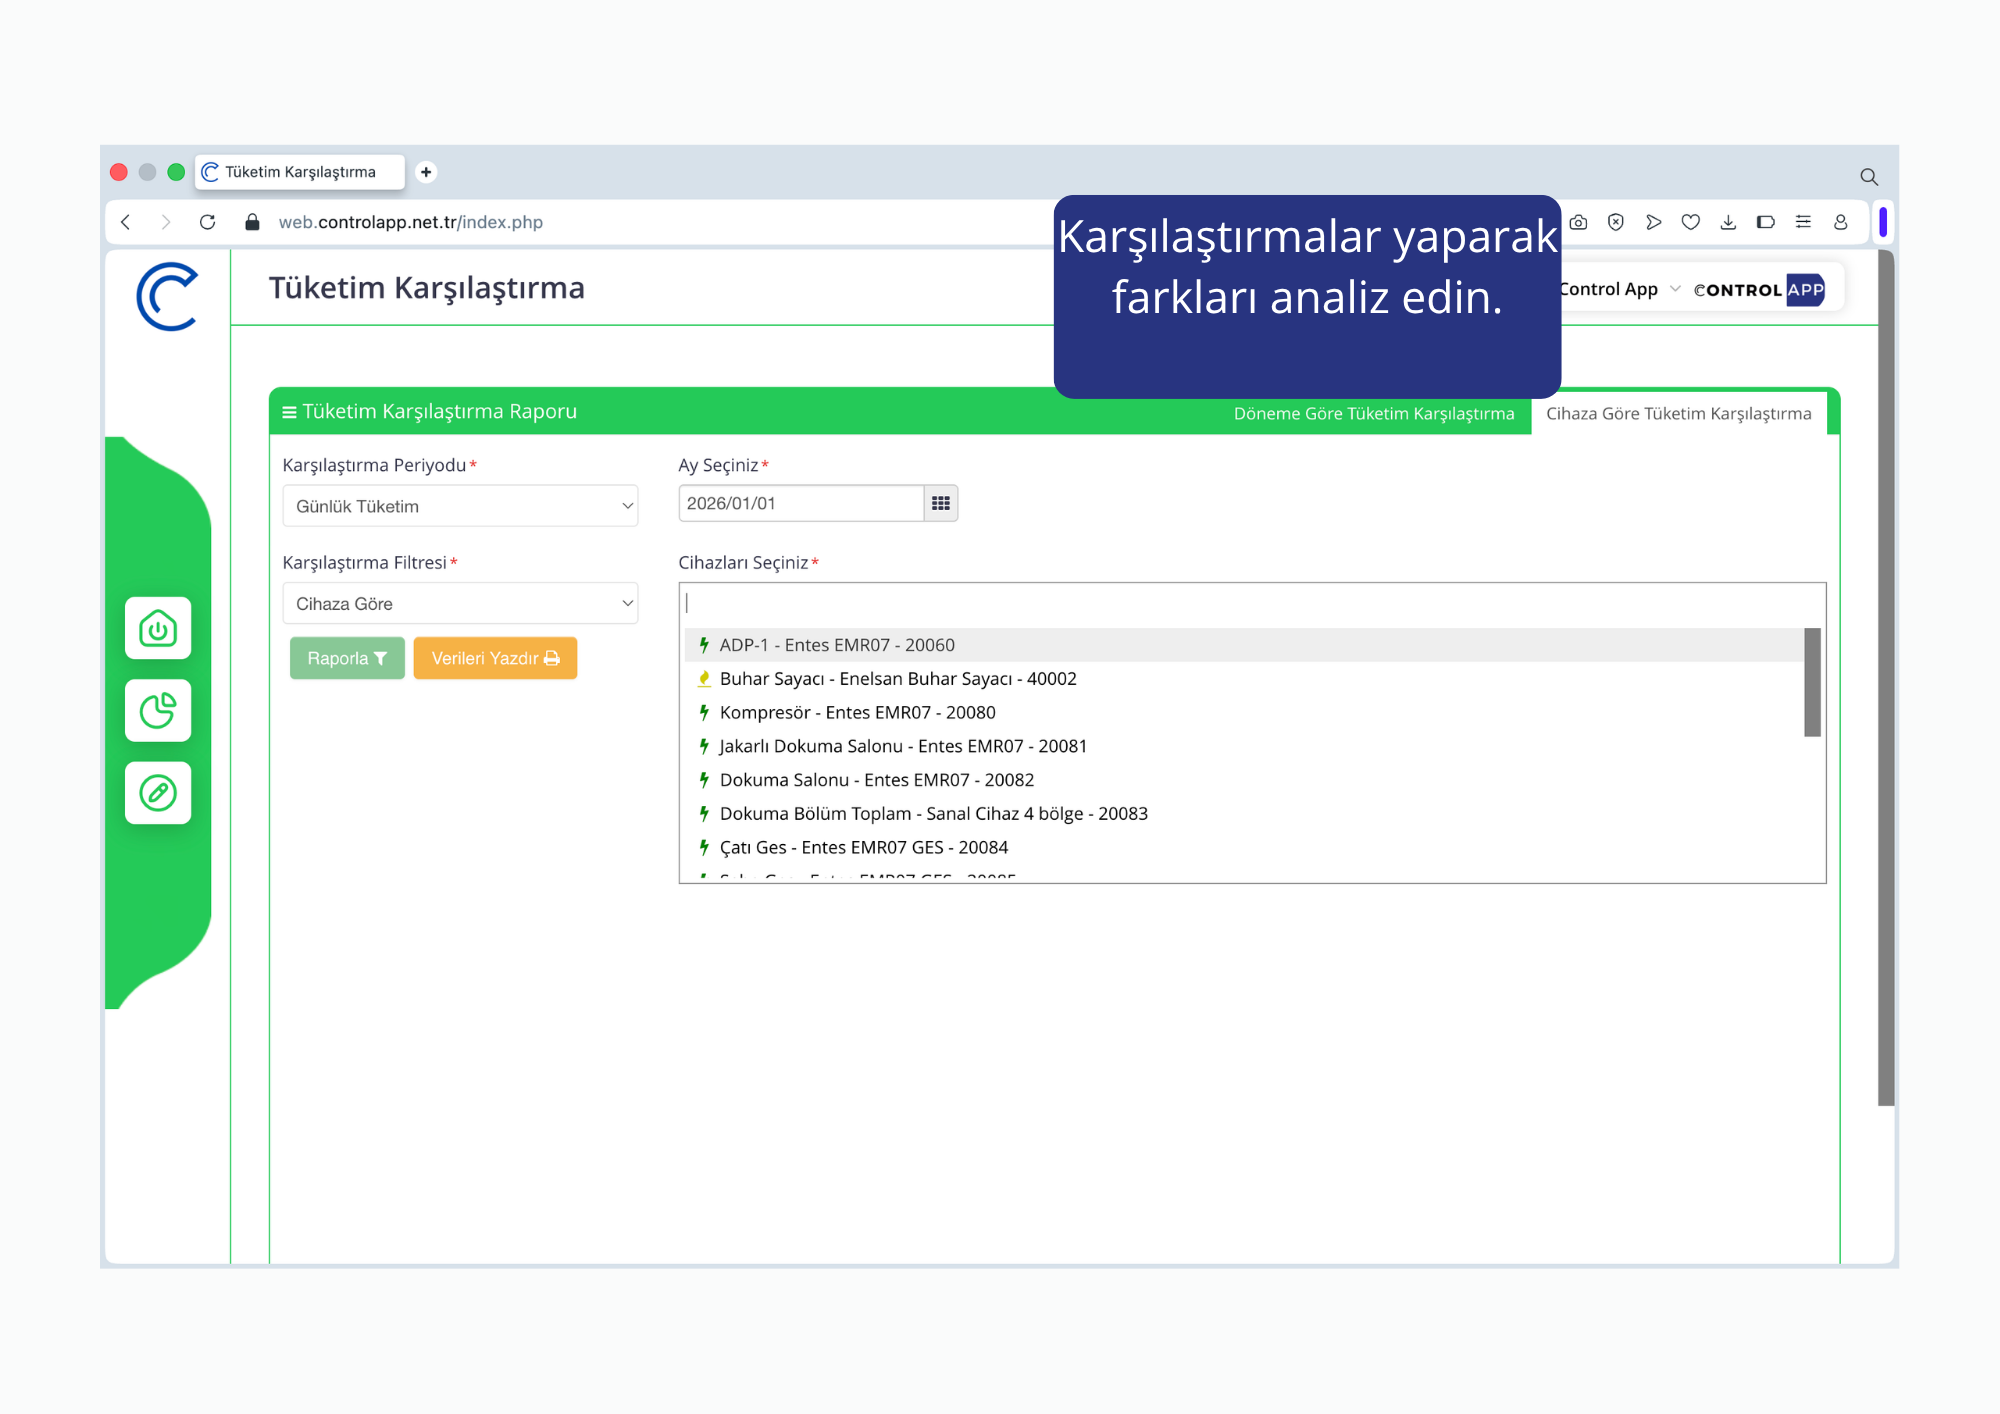Open browser downloads icon
2000x1414 pixels.
coord(1728,222)
